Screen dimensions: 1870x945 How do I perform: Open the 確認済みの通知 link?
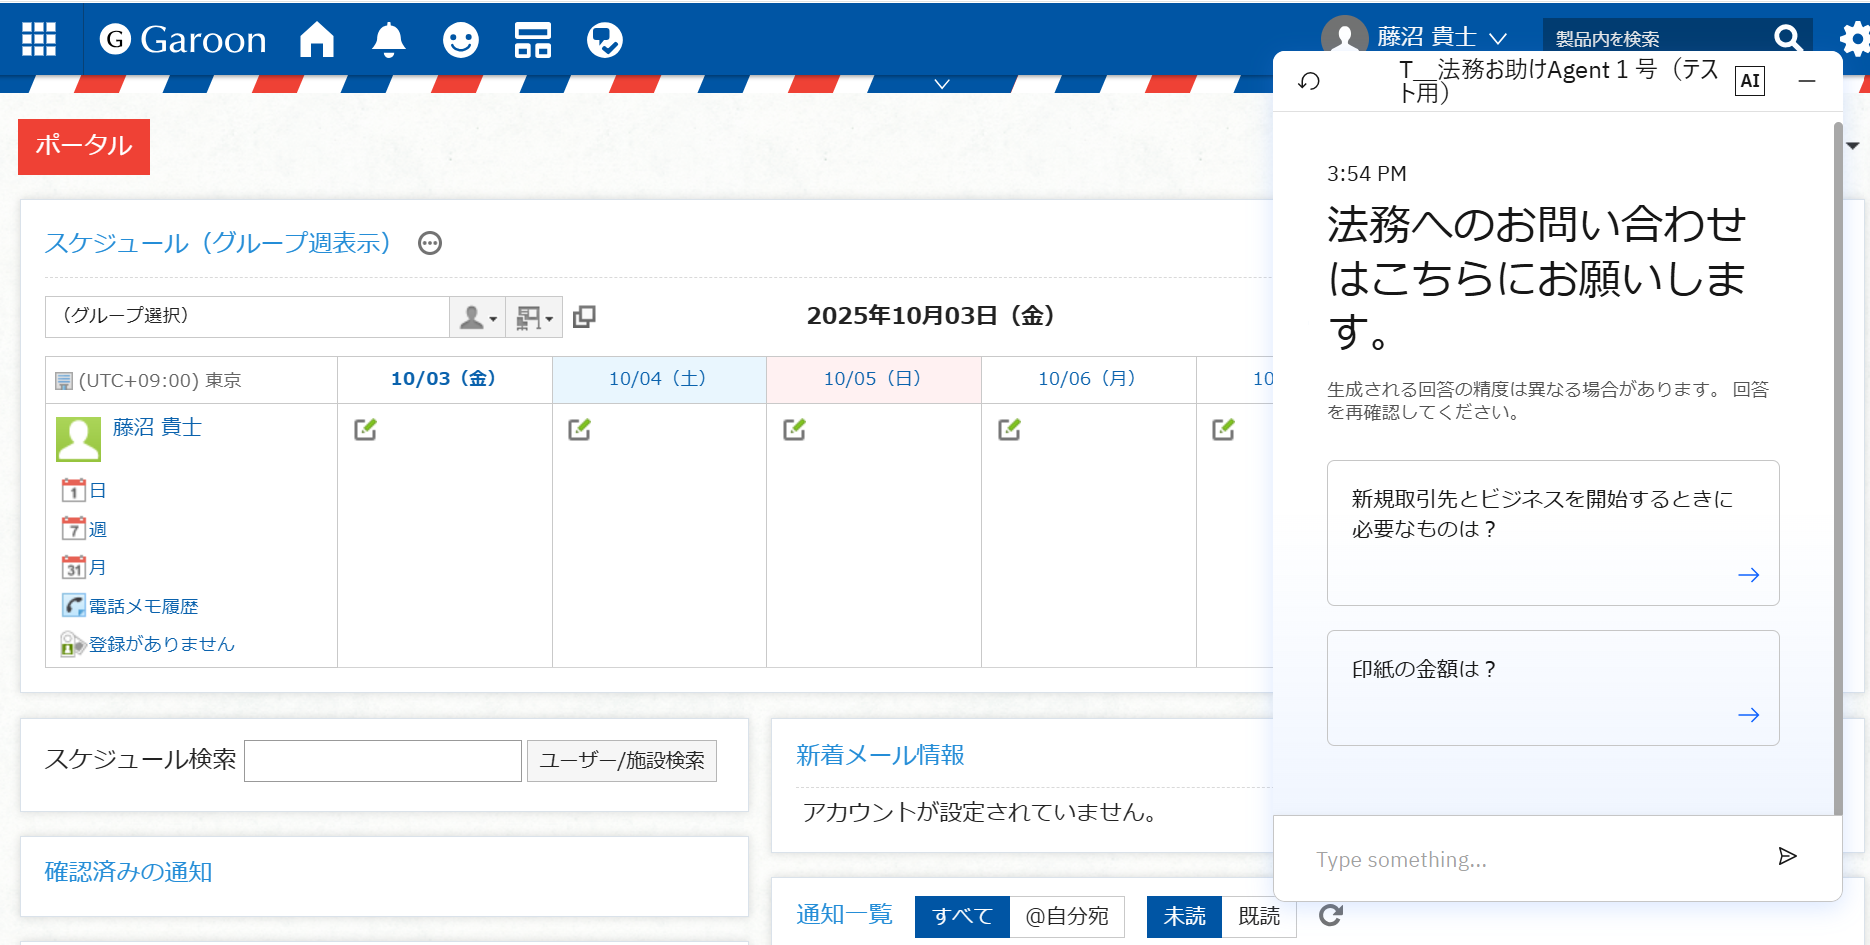point(129,872)
